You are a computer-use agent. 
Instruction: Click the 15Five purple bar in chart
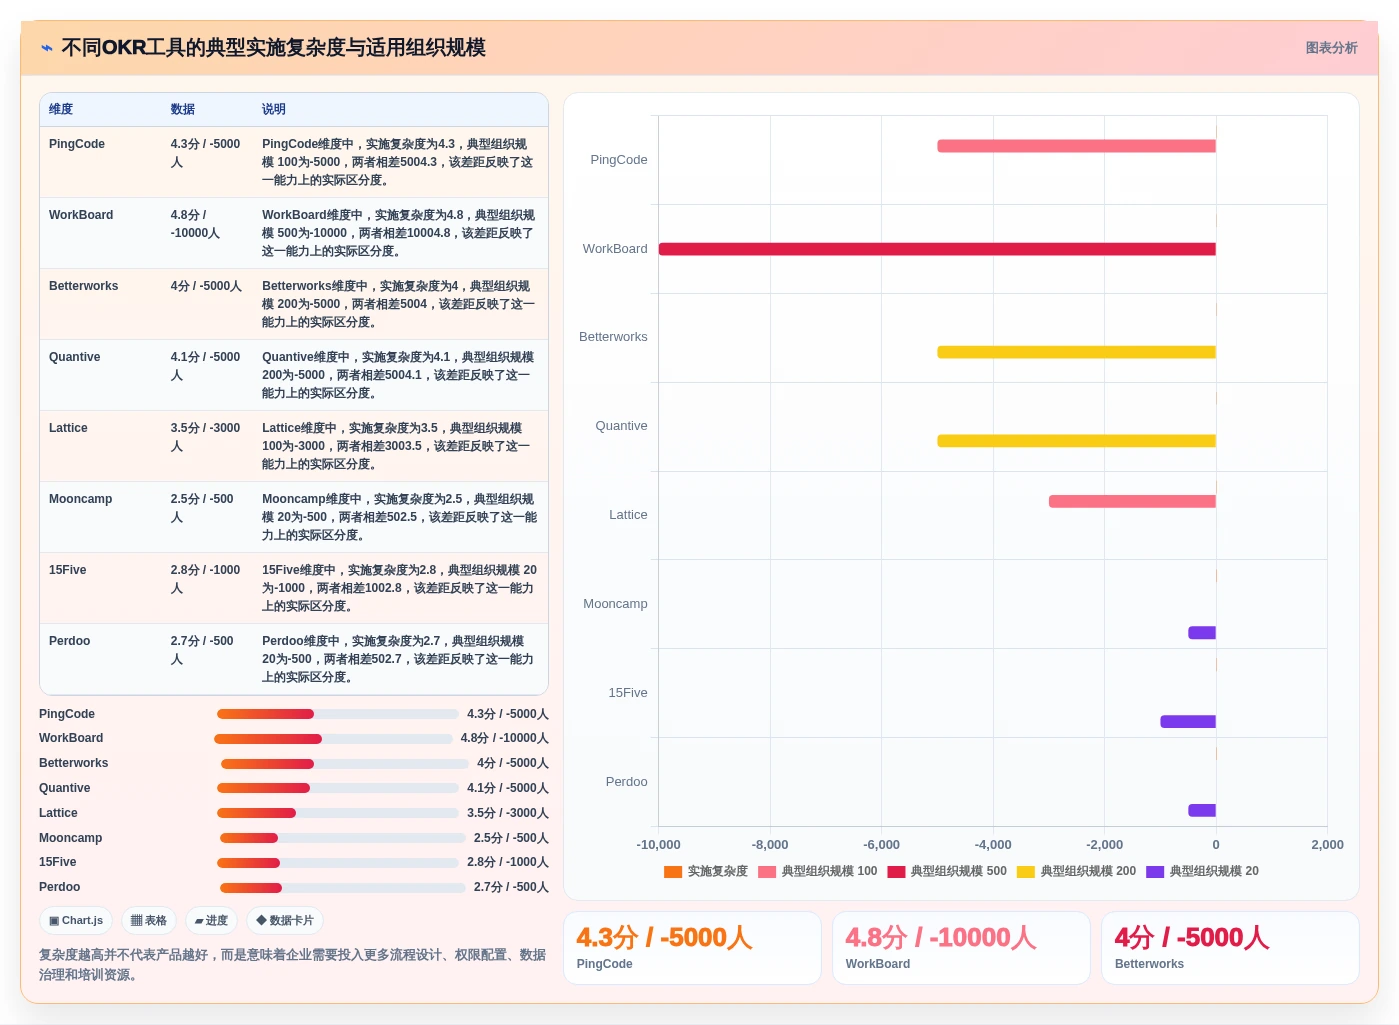[1188, 722]
